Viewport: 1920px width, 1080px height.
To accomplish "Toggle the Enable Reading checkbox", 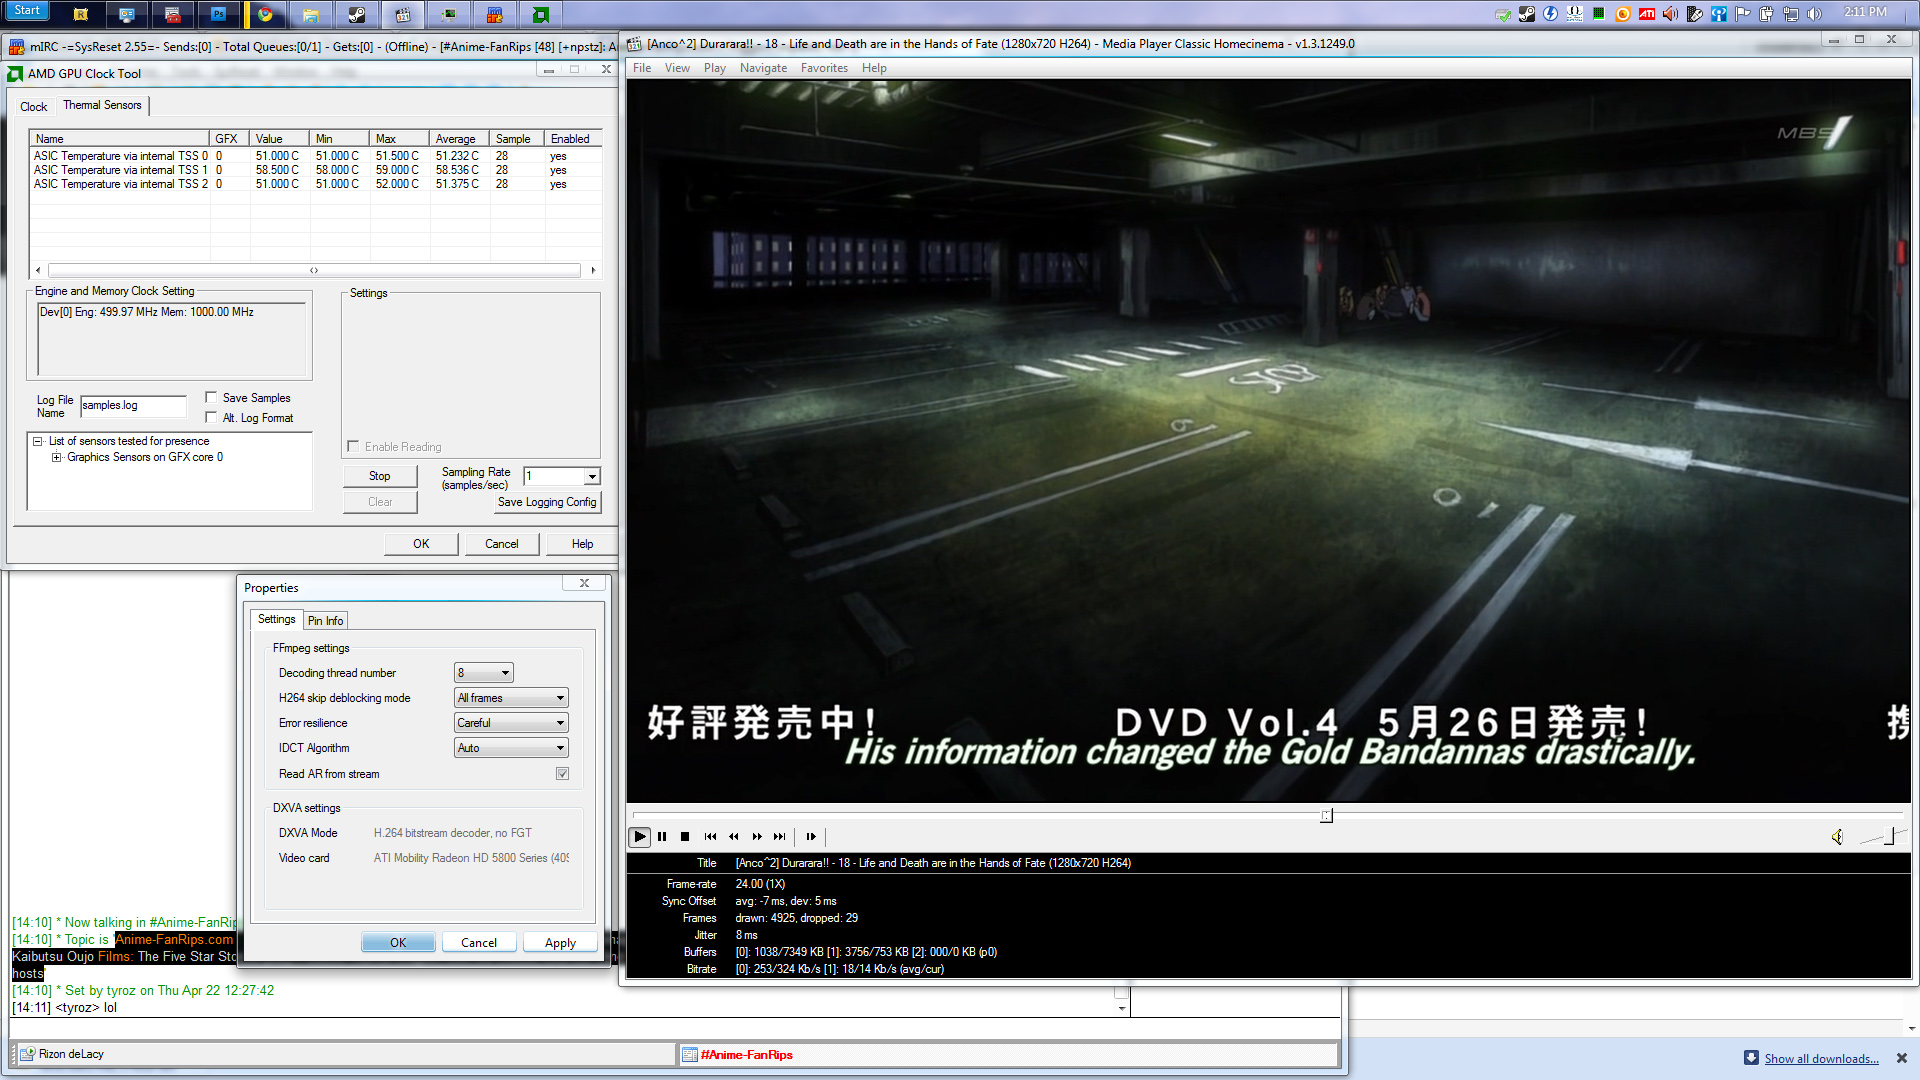I will 353,446.
